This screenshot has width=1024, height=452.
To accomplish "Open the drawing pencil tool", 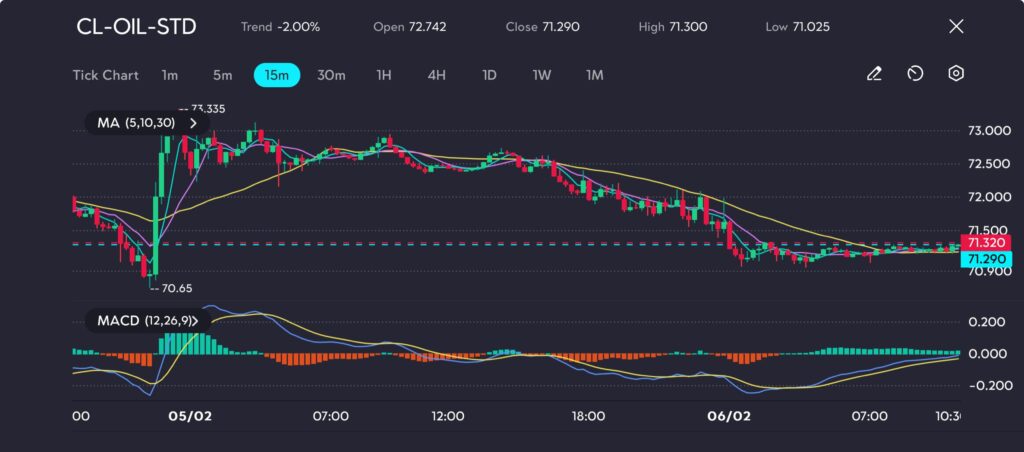I will (874, 74).
